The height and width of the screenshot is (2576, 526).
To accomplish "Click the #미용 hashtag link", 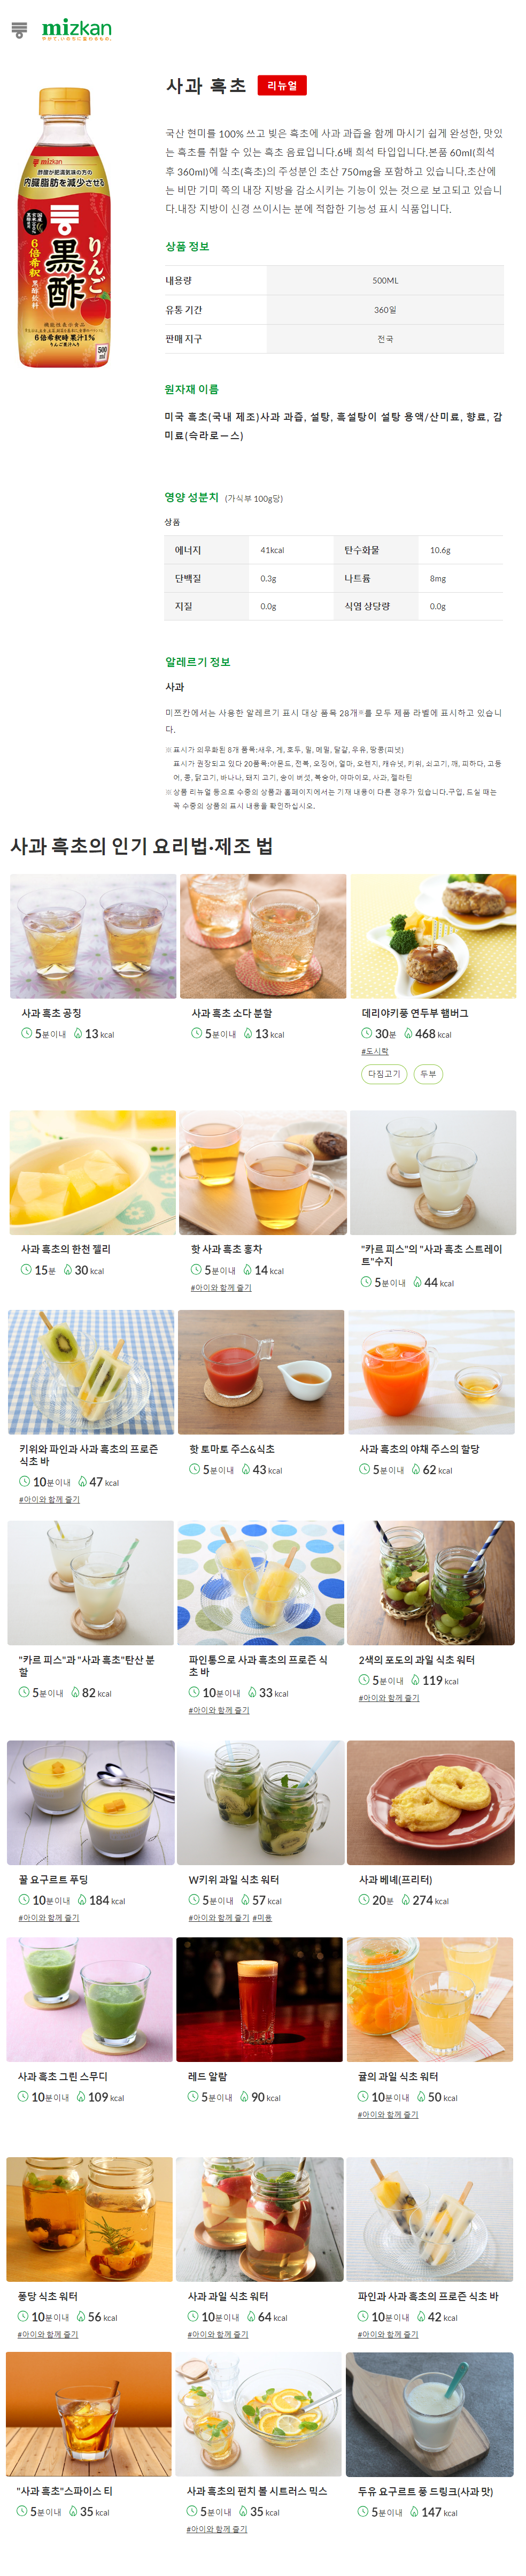I will [x=262, y=1917].
